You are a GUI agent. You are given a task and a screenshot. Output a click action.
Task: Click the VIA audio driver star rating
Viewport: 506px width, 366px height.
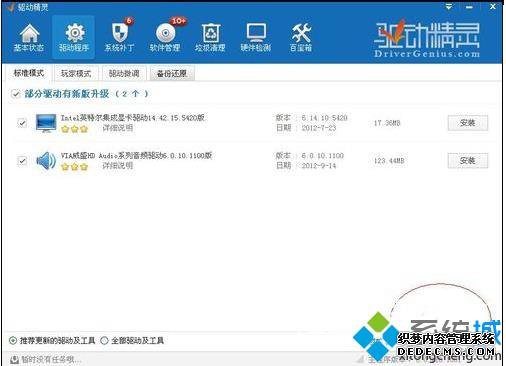(74, 166)
